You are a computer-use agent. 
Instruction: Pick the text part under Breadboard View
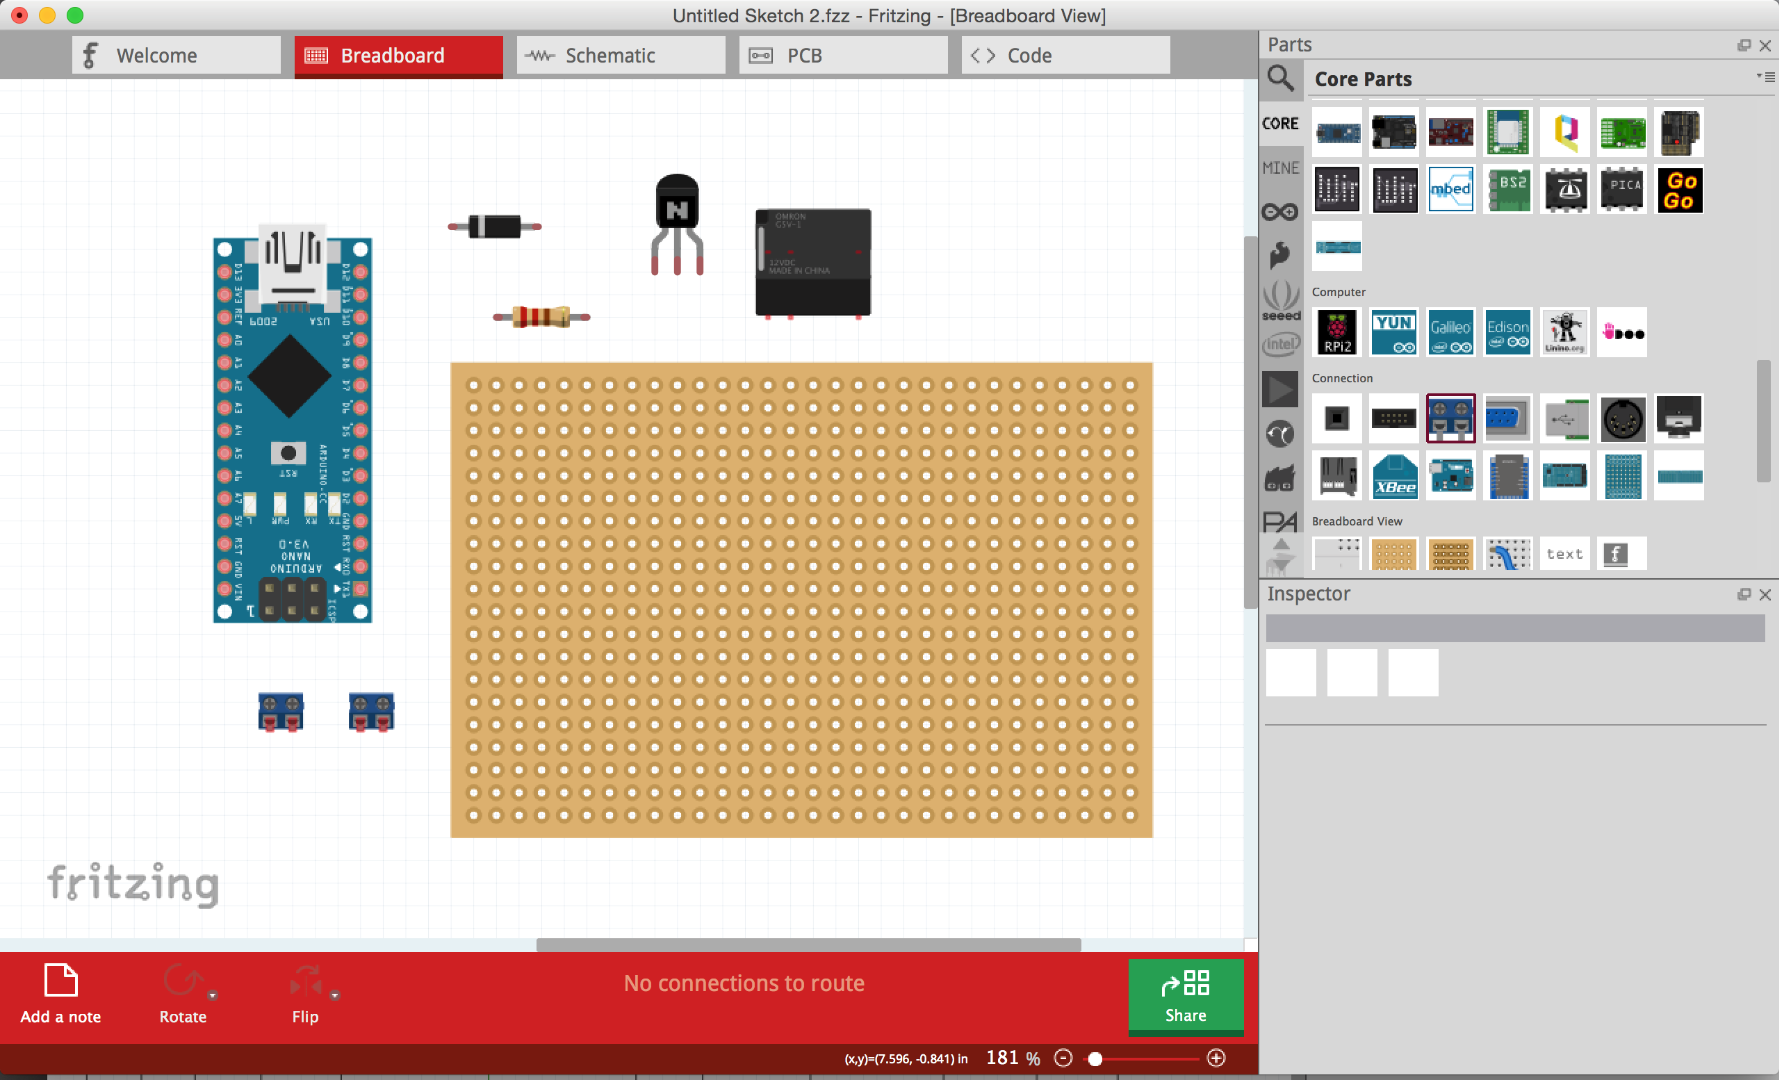(x=1564, y=553)
